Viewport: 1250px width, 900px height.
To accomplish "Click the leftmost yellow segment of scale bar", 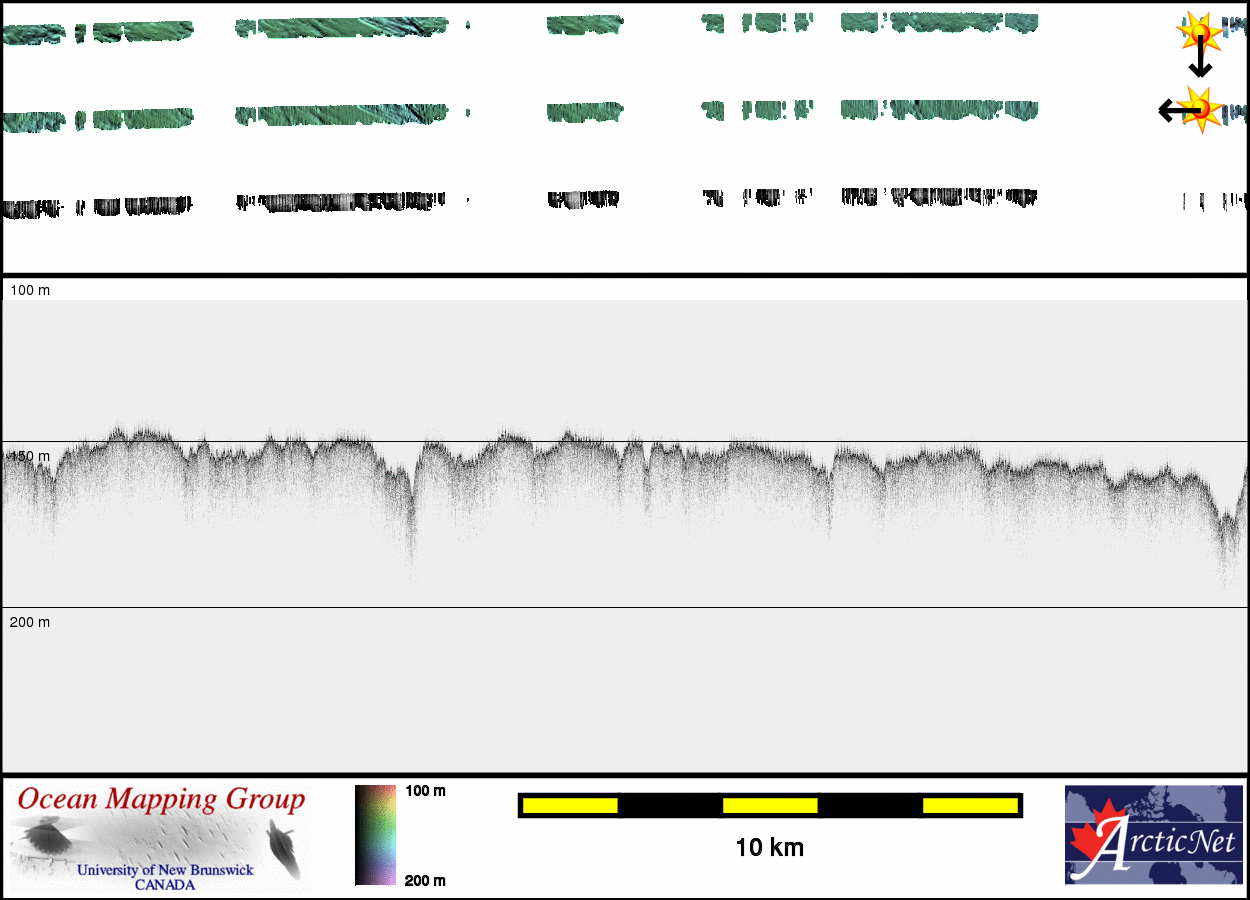I will pos(570,805).
